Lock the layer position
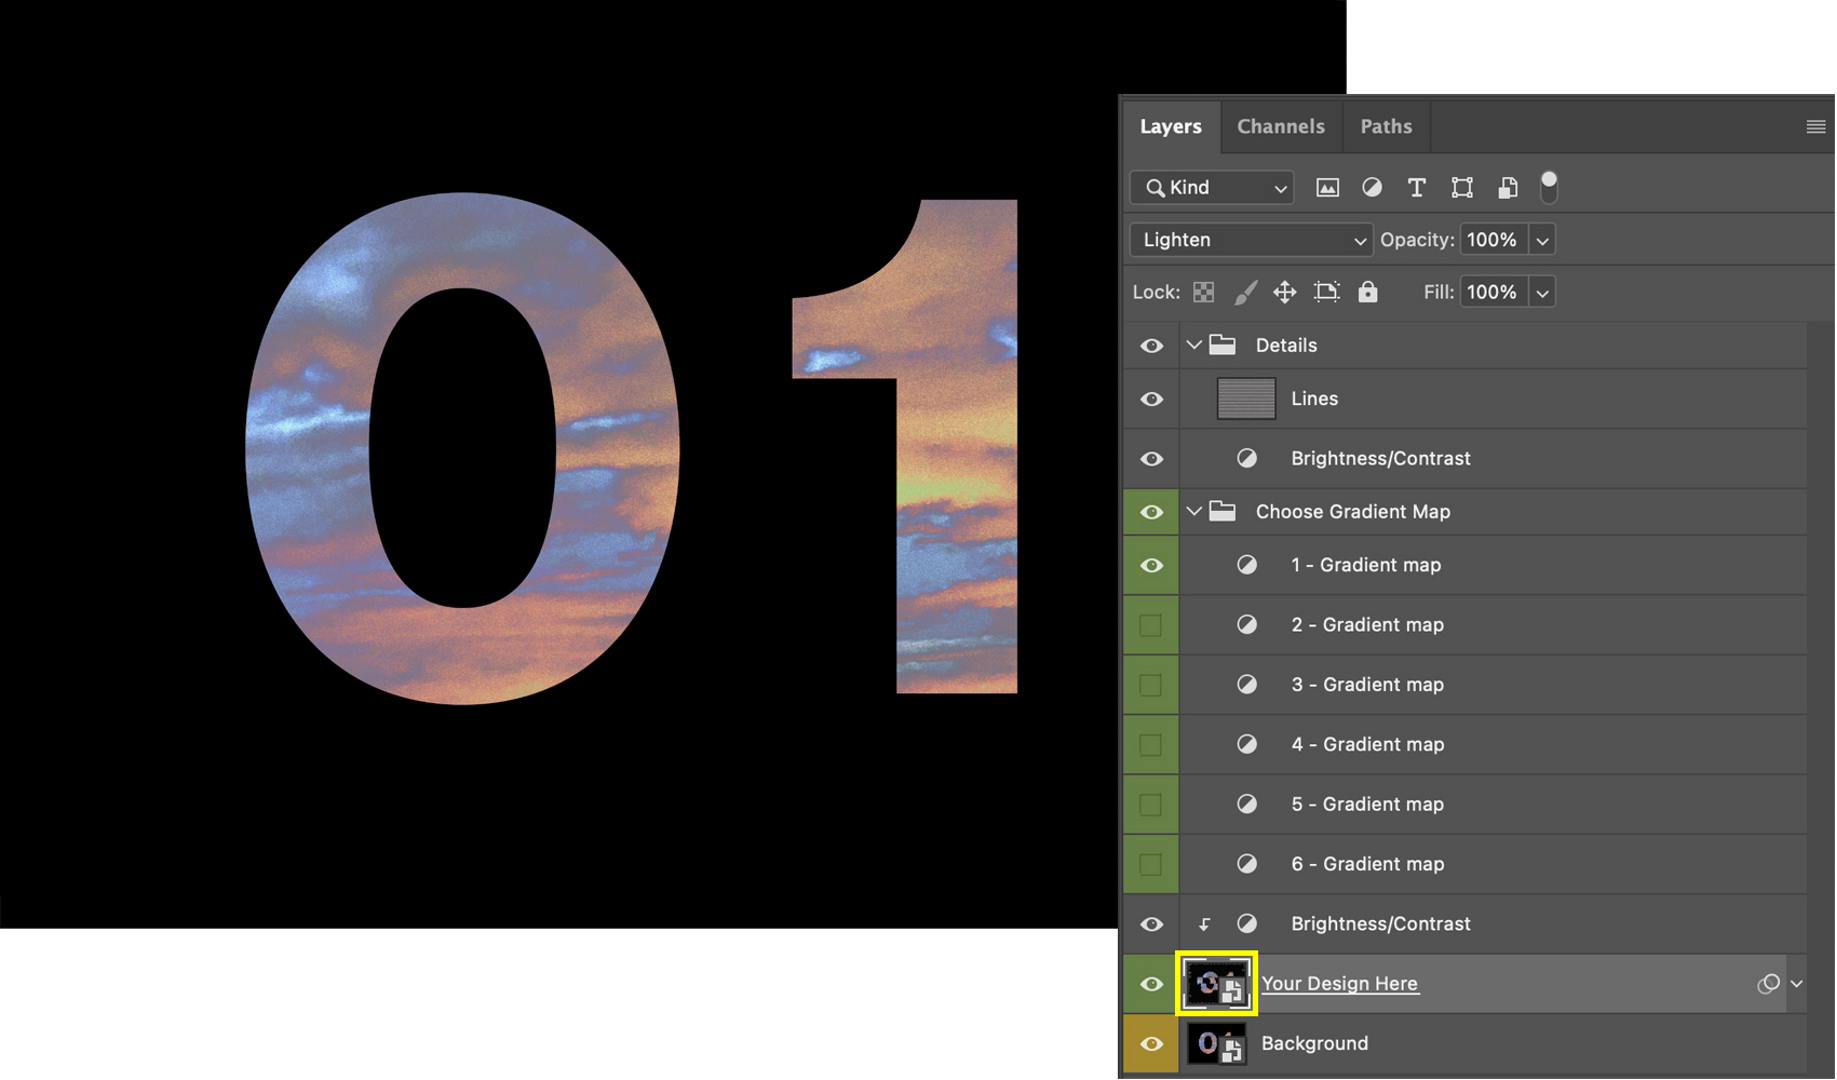The width and height of the screenshot is (1837, 1080). [x=1284, y=292]
